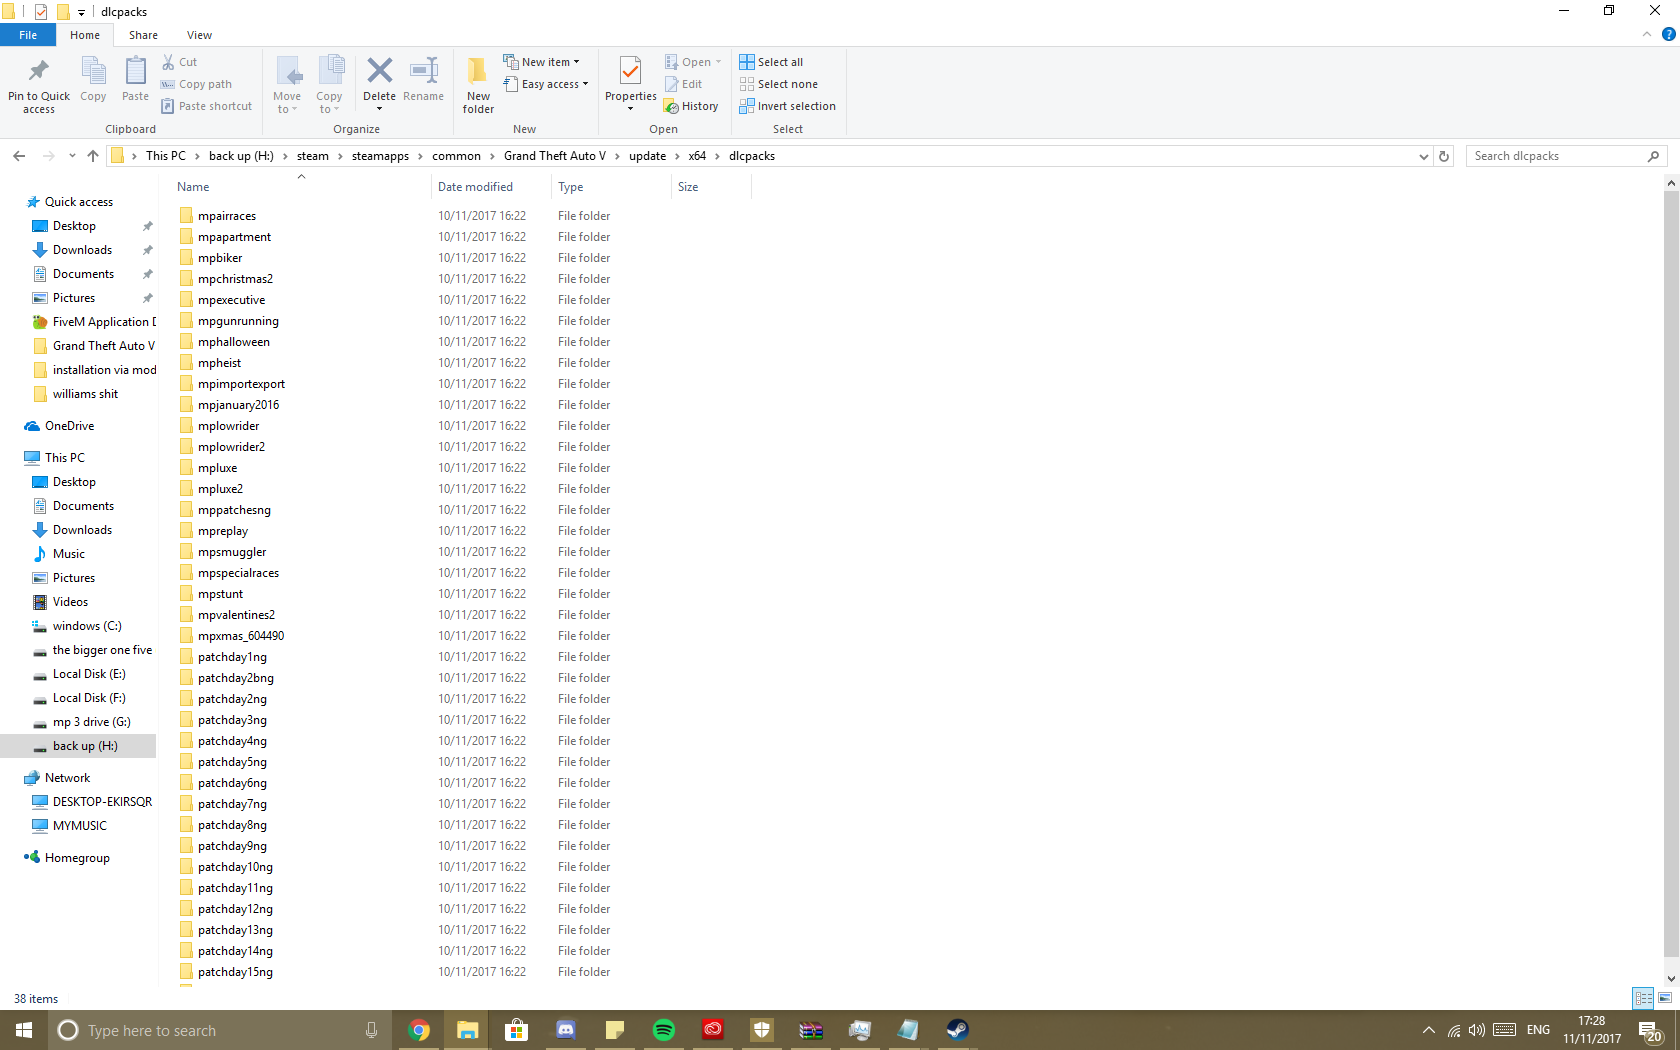Collapse the ribbon with the chevron
1680x1050 pixels.
pyautogui.click(x=1647, y=34)
